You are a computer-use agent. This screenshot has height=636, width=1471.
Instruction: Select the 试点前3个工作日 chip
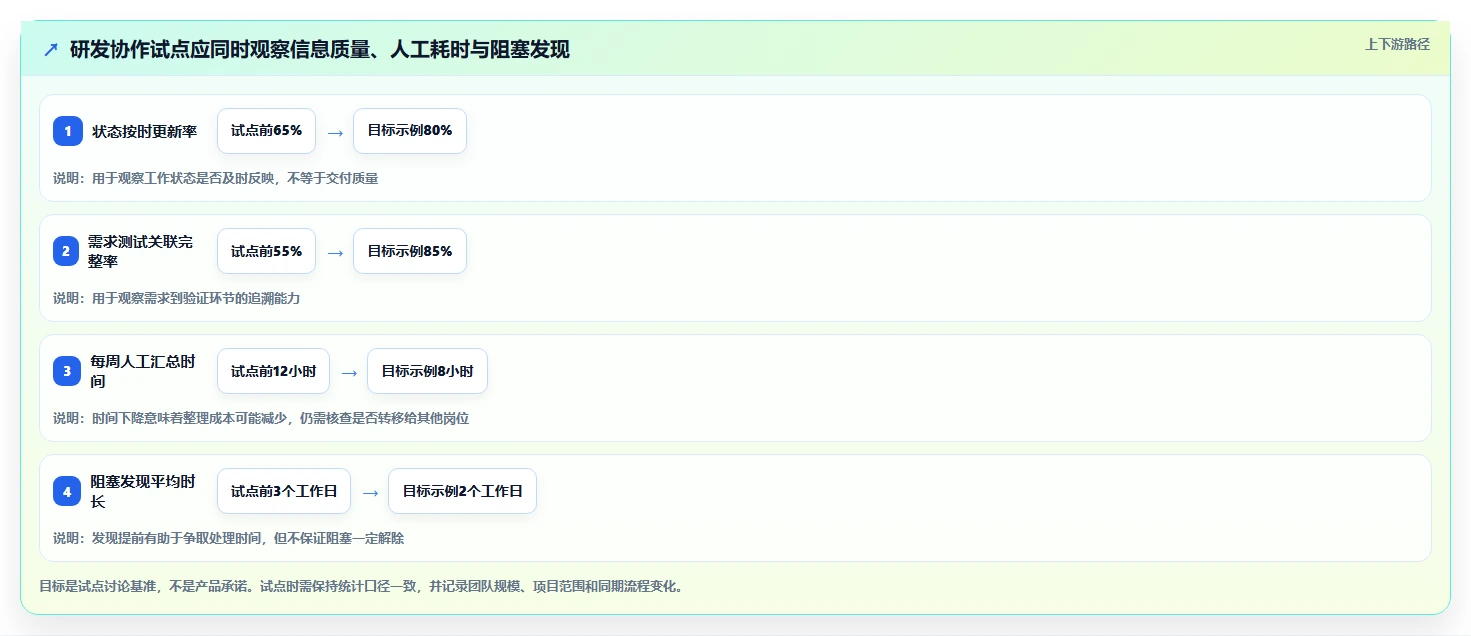[284, 491]
